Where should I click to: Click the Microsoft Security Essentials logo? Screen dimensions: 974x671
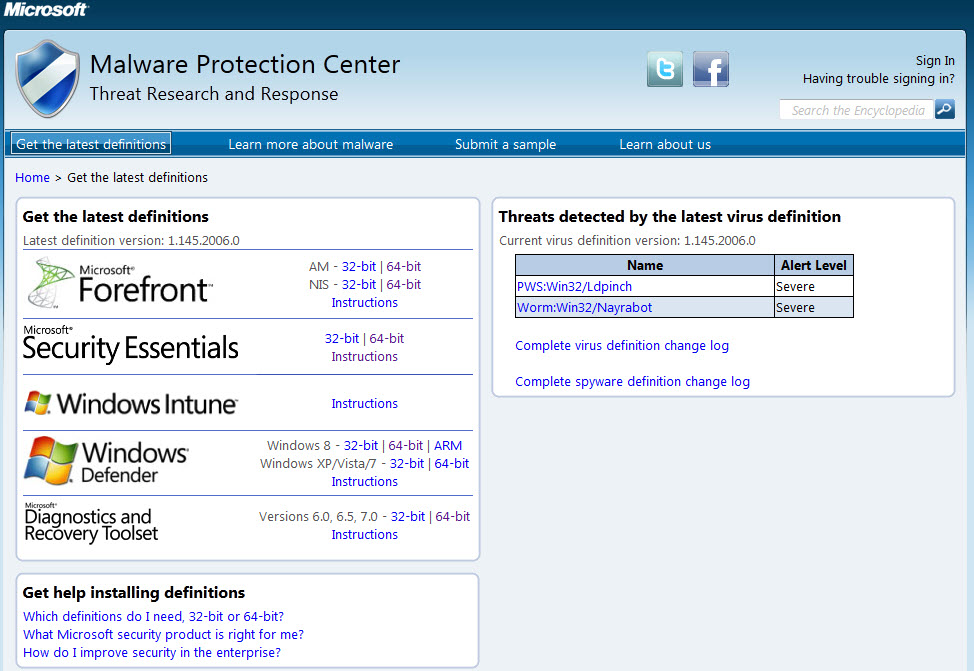pyautogui.click(x=130, y=344)
